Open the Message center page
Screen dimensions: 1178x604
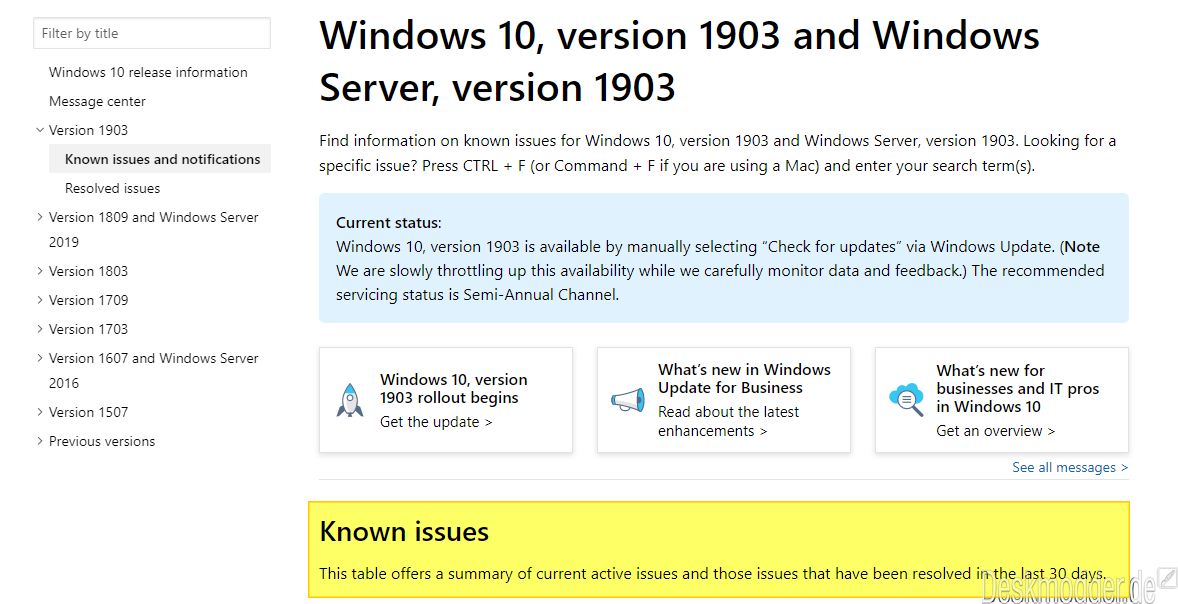click(x=97, y=101)
